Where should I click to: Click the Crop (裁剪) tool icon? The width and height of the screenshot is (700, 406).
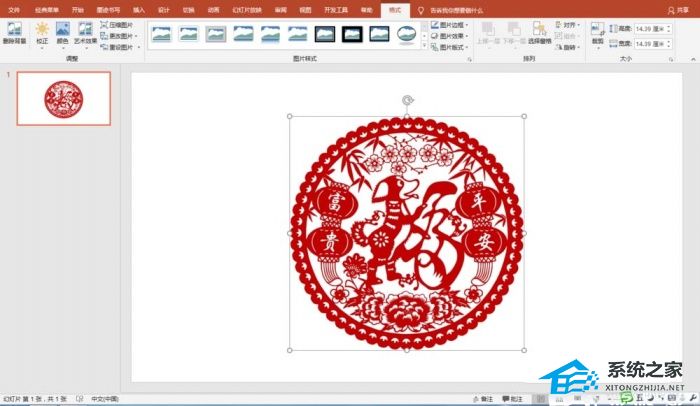point(597,29)
